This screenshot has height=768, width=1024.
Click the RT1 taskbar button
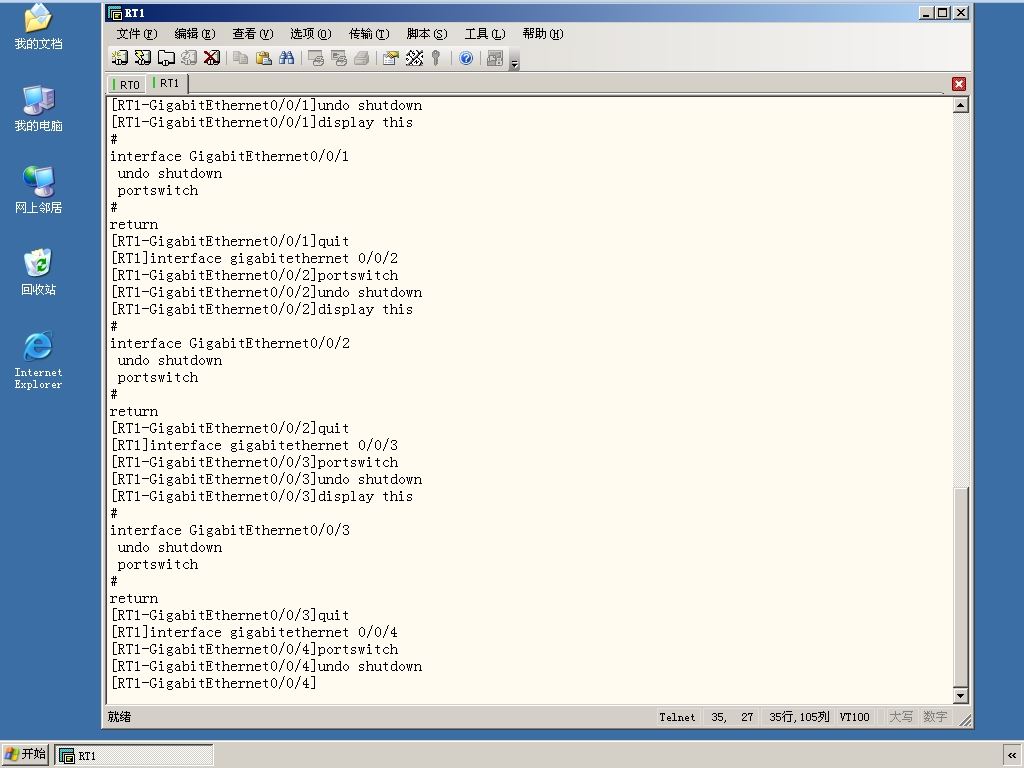135,756
